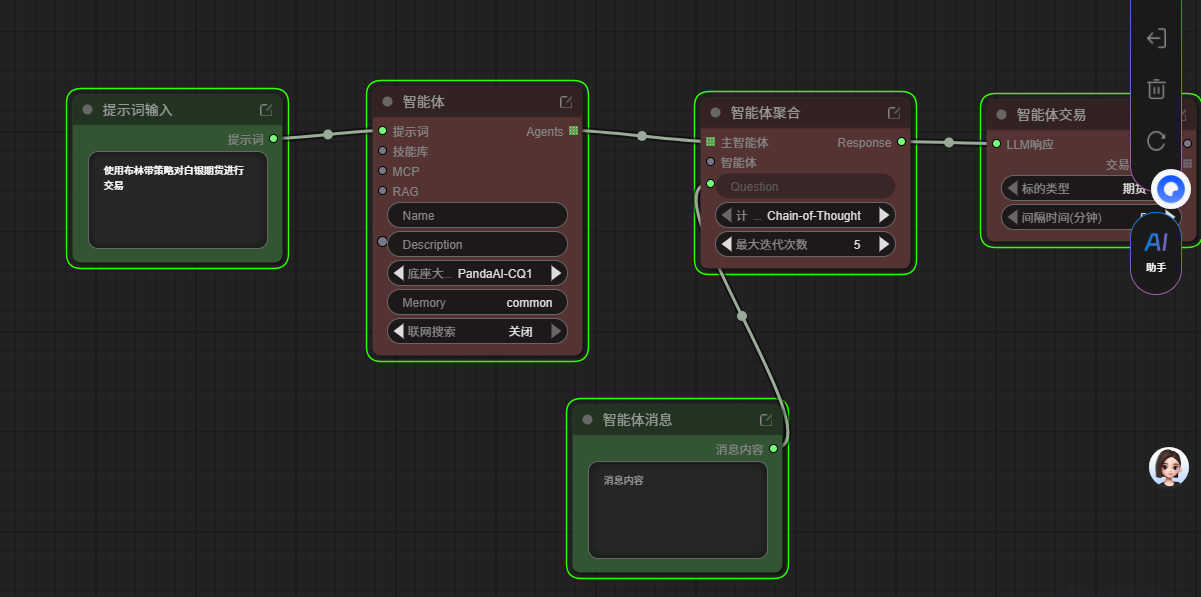Toggle collapse dot on 智能体 node header
Image resolution: width=1201 pixels, height=597 pixels.
(x=387, y=102)
